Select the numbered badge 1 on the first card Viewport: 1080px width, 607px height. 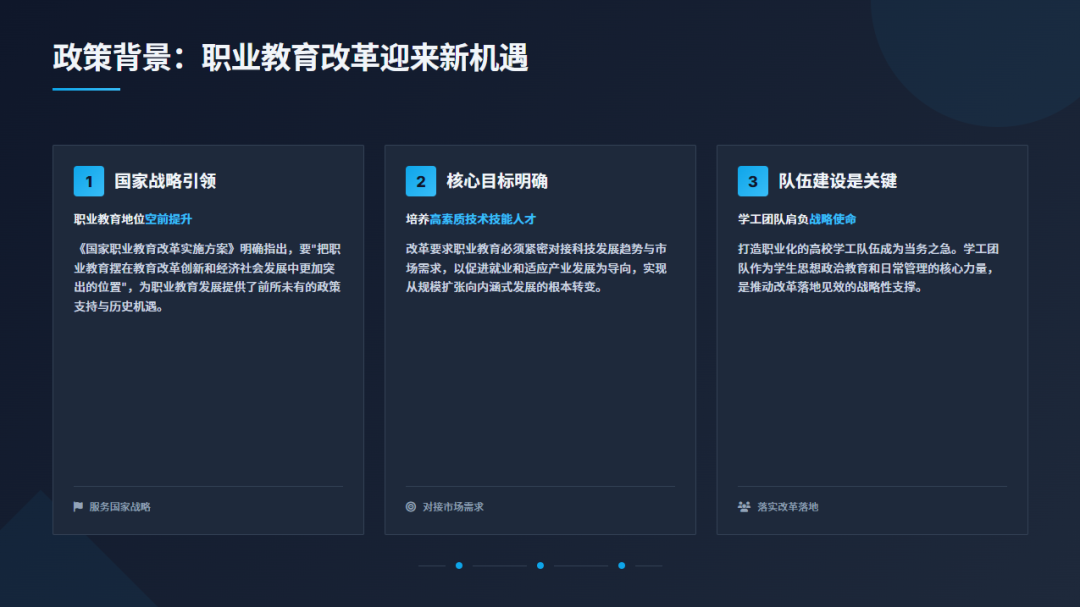point(89,181)
